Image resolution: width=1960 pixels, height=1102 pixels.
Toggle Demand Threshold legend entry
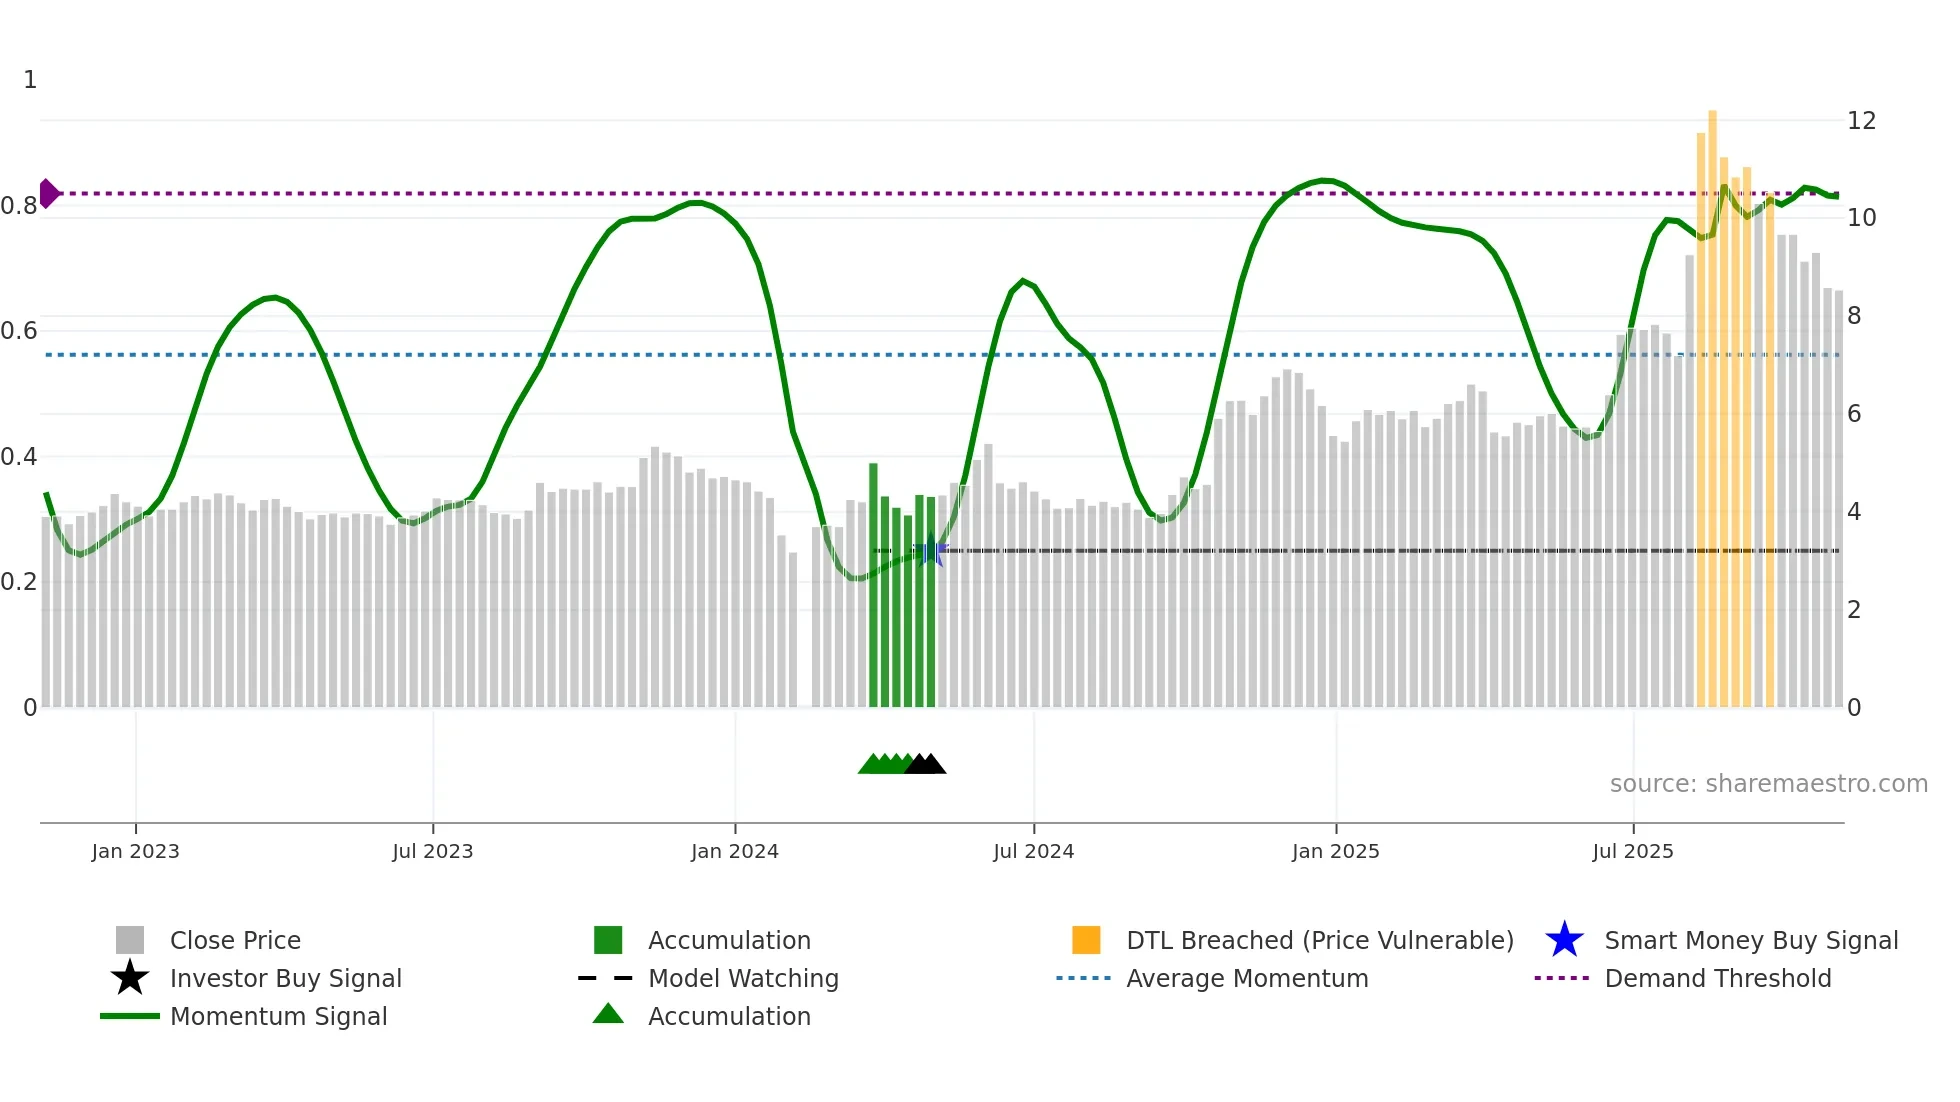click(1717, 978)
